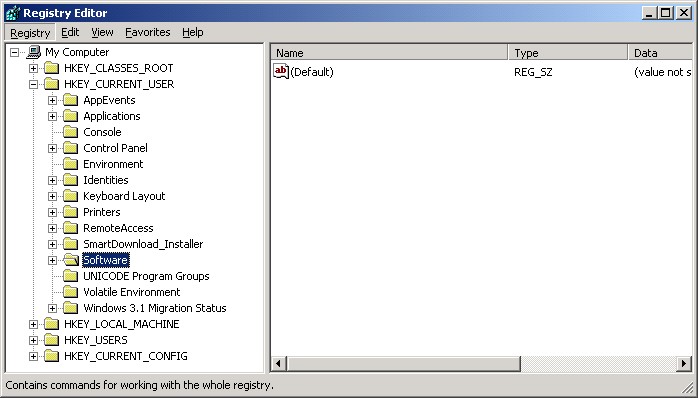Click the HKEY_USERS folder icon
698x398 pixels.
tap(52, 341)
